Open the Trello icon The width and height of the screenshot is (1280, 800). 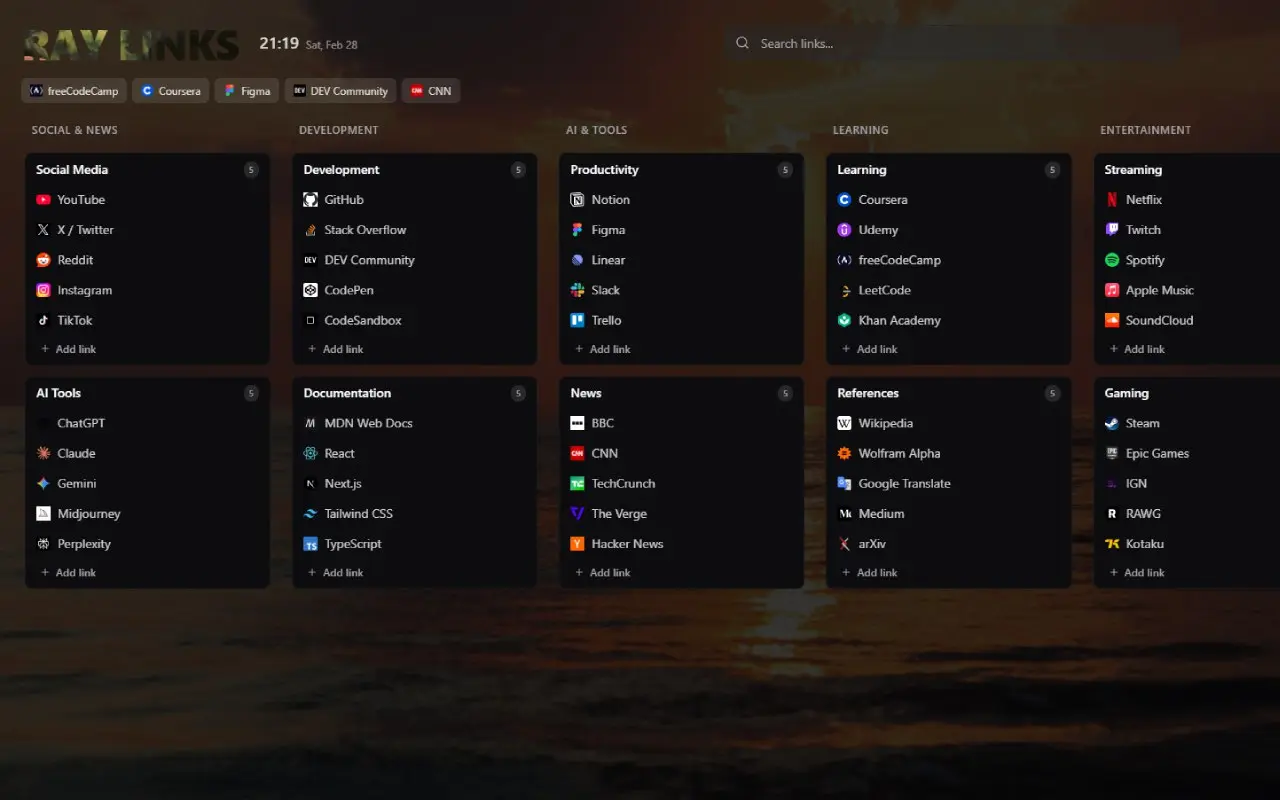click(577, 320)
